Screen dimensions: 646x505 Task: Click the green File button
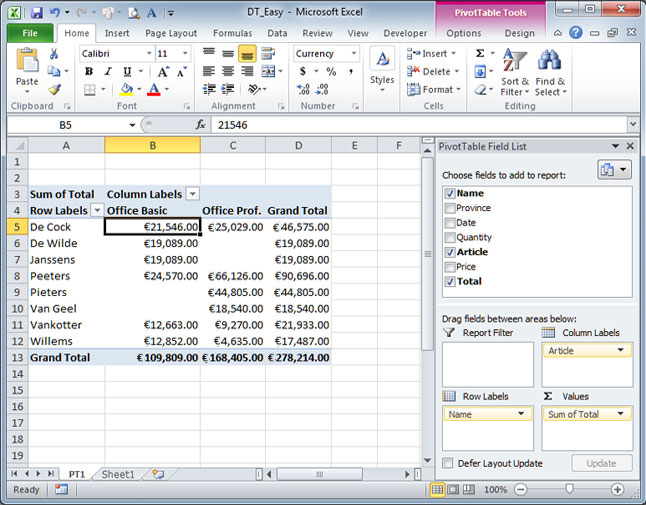[29, 33]
